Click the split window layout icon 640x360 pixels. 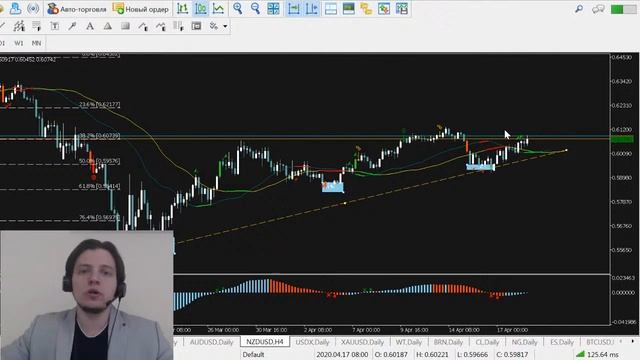click(x=331, y=9)
